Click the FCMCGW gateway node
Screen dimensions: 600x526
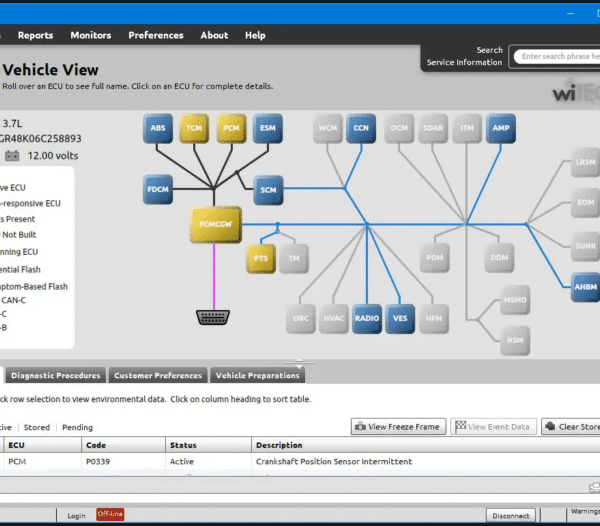click(x=216, y=225)
